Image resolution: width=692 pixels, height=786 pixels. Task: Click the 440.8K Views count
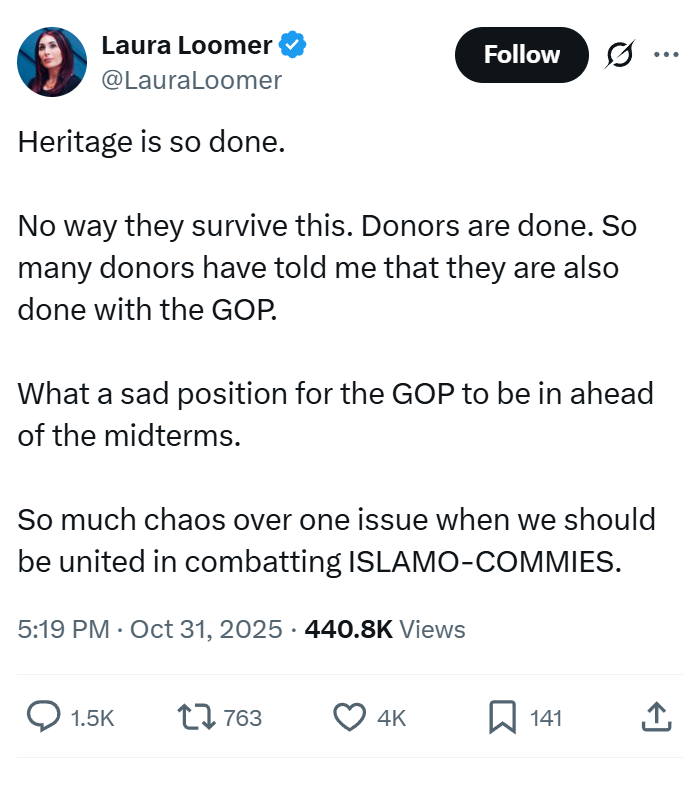point(385,629)
